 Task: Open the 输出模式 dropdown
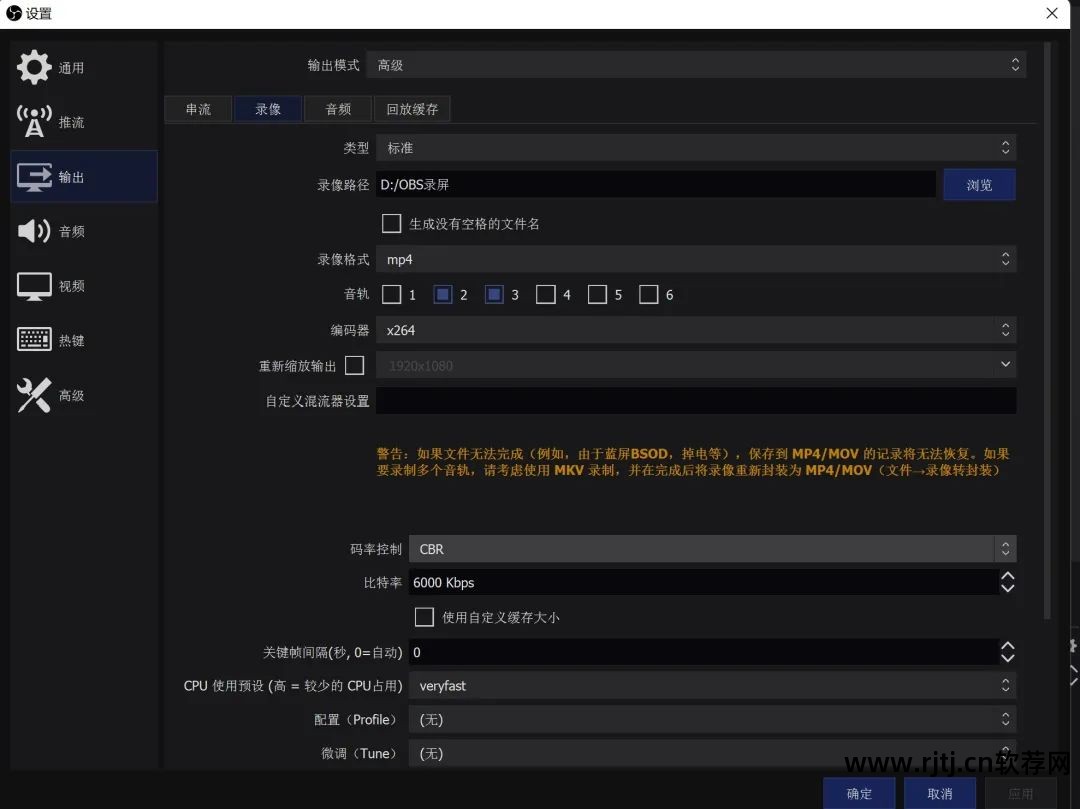700,64
